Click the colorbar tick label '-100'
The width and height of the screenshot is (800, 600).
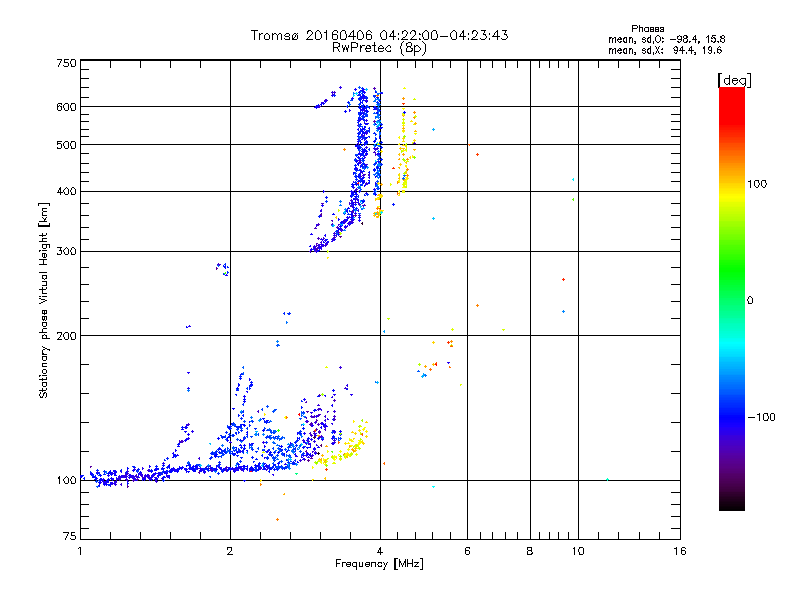[x=762, y=417]
